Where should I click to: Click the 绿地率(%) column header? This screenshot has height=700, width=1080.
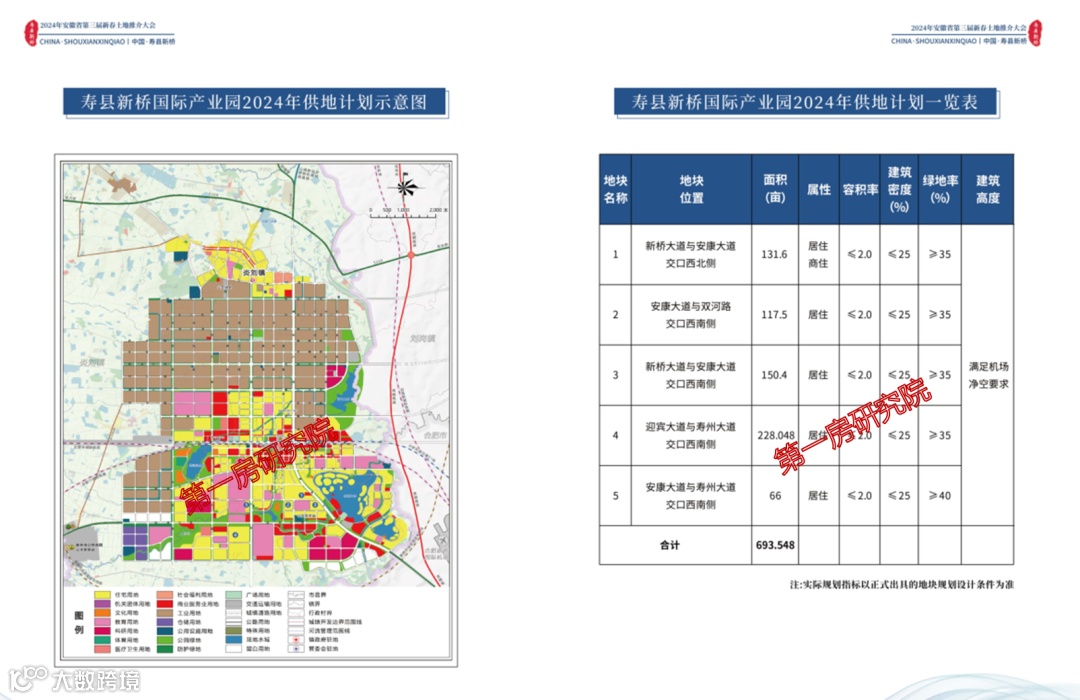(939, 189)
